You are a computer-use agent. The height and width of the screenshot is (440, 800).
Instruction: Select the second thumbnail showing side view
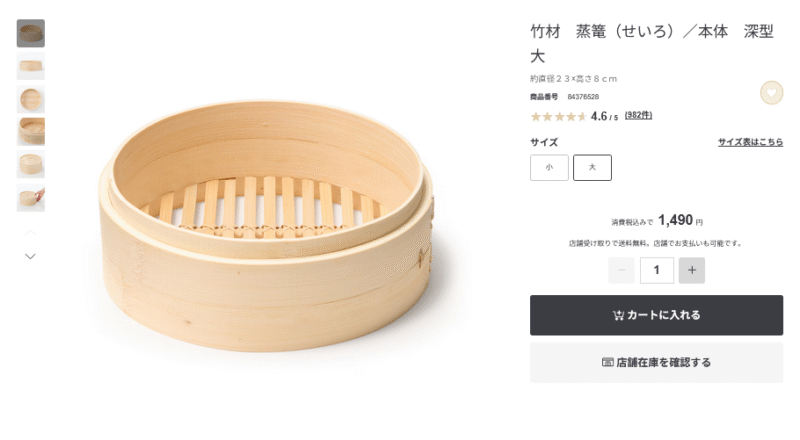click(x=31, y=66)
